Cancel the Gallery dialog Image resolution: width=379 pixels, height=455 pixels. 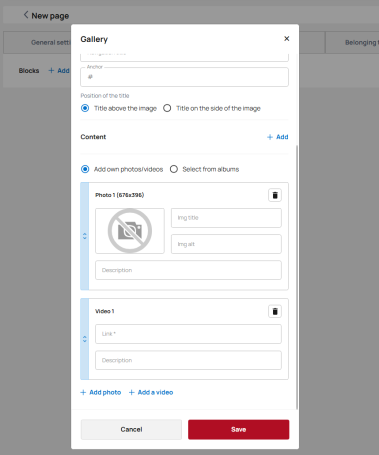tap(131, 429)
